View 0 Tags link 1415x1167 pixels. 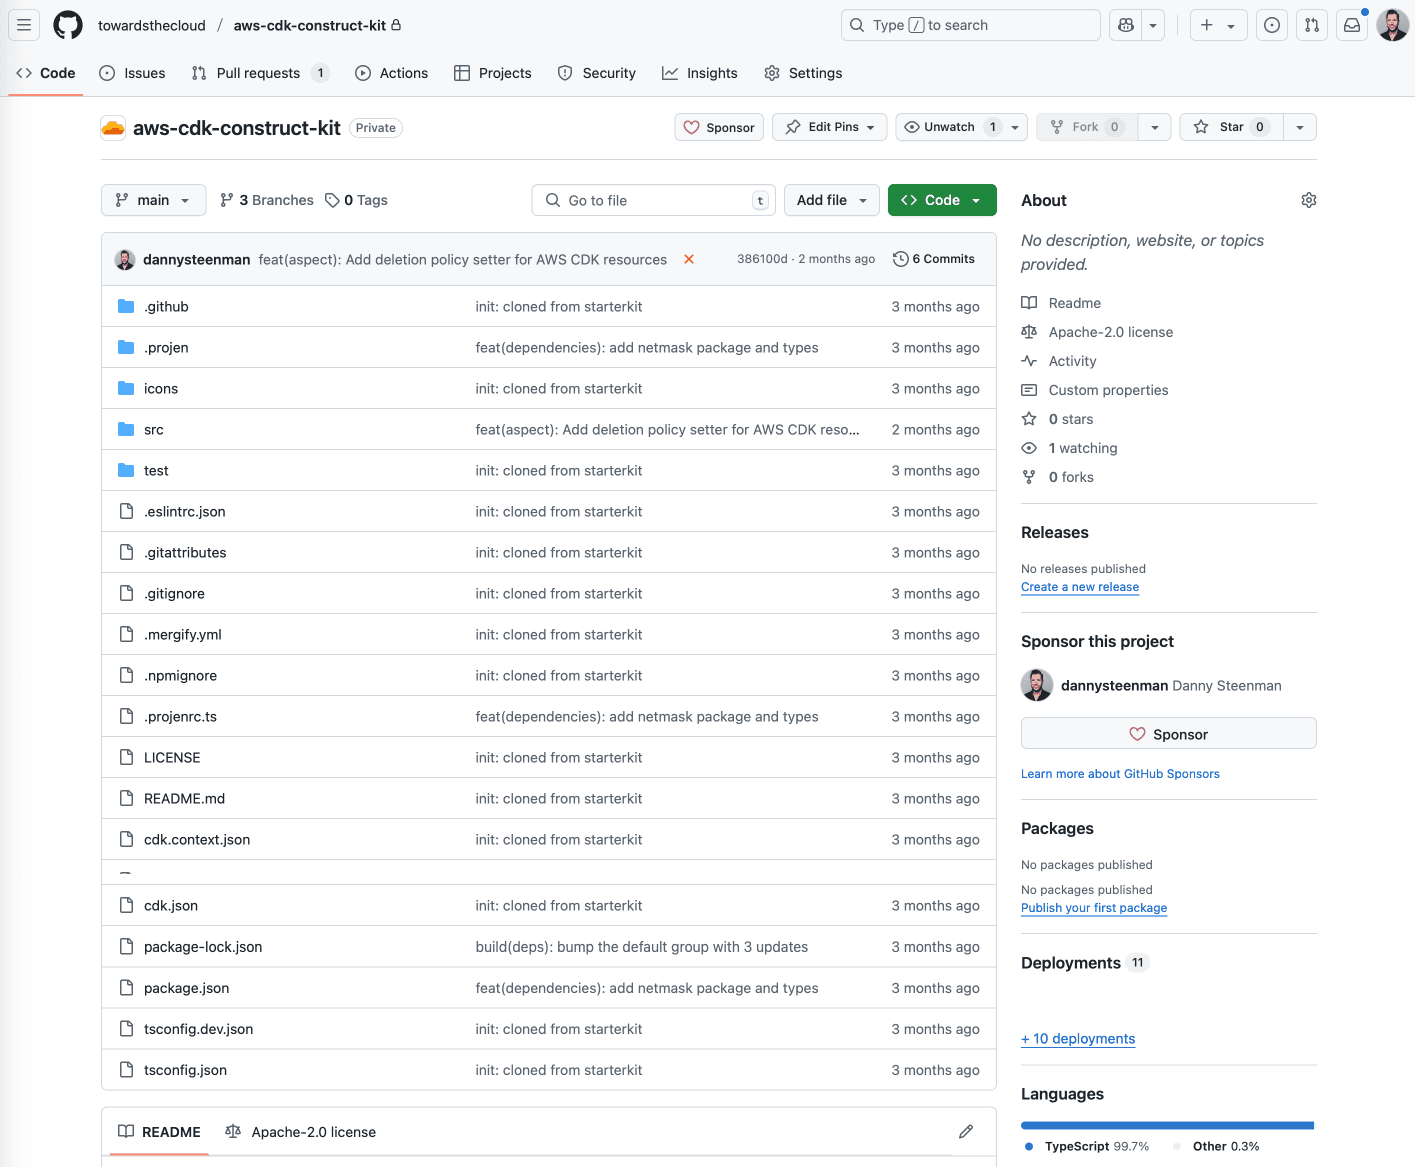tap(357, 200)
